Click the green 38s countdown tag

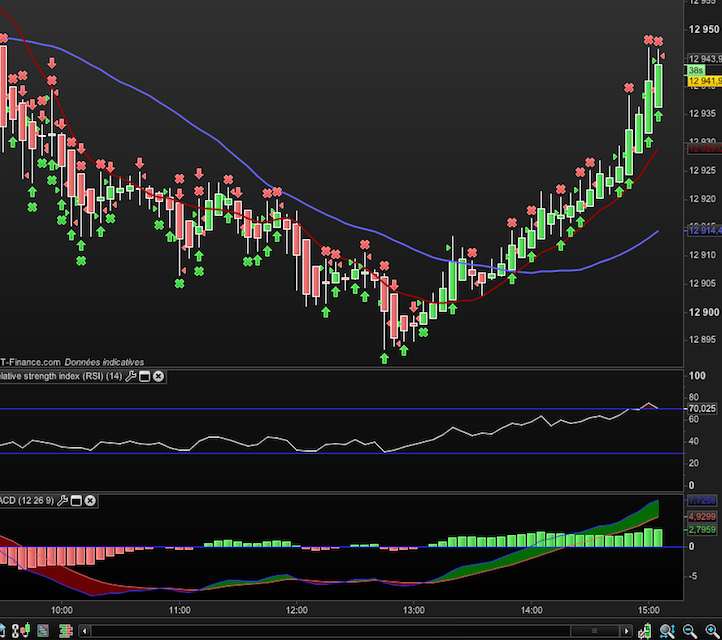point(696,70)
